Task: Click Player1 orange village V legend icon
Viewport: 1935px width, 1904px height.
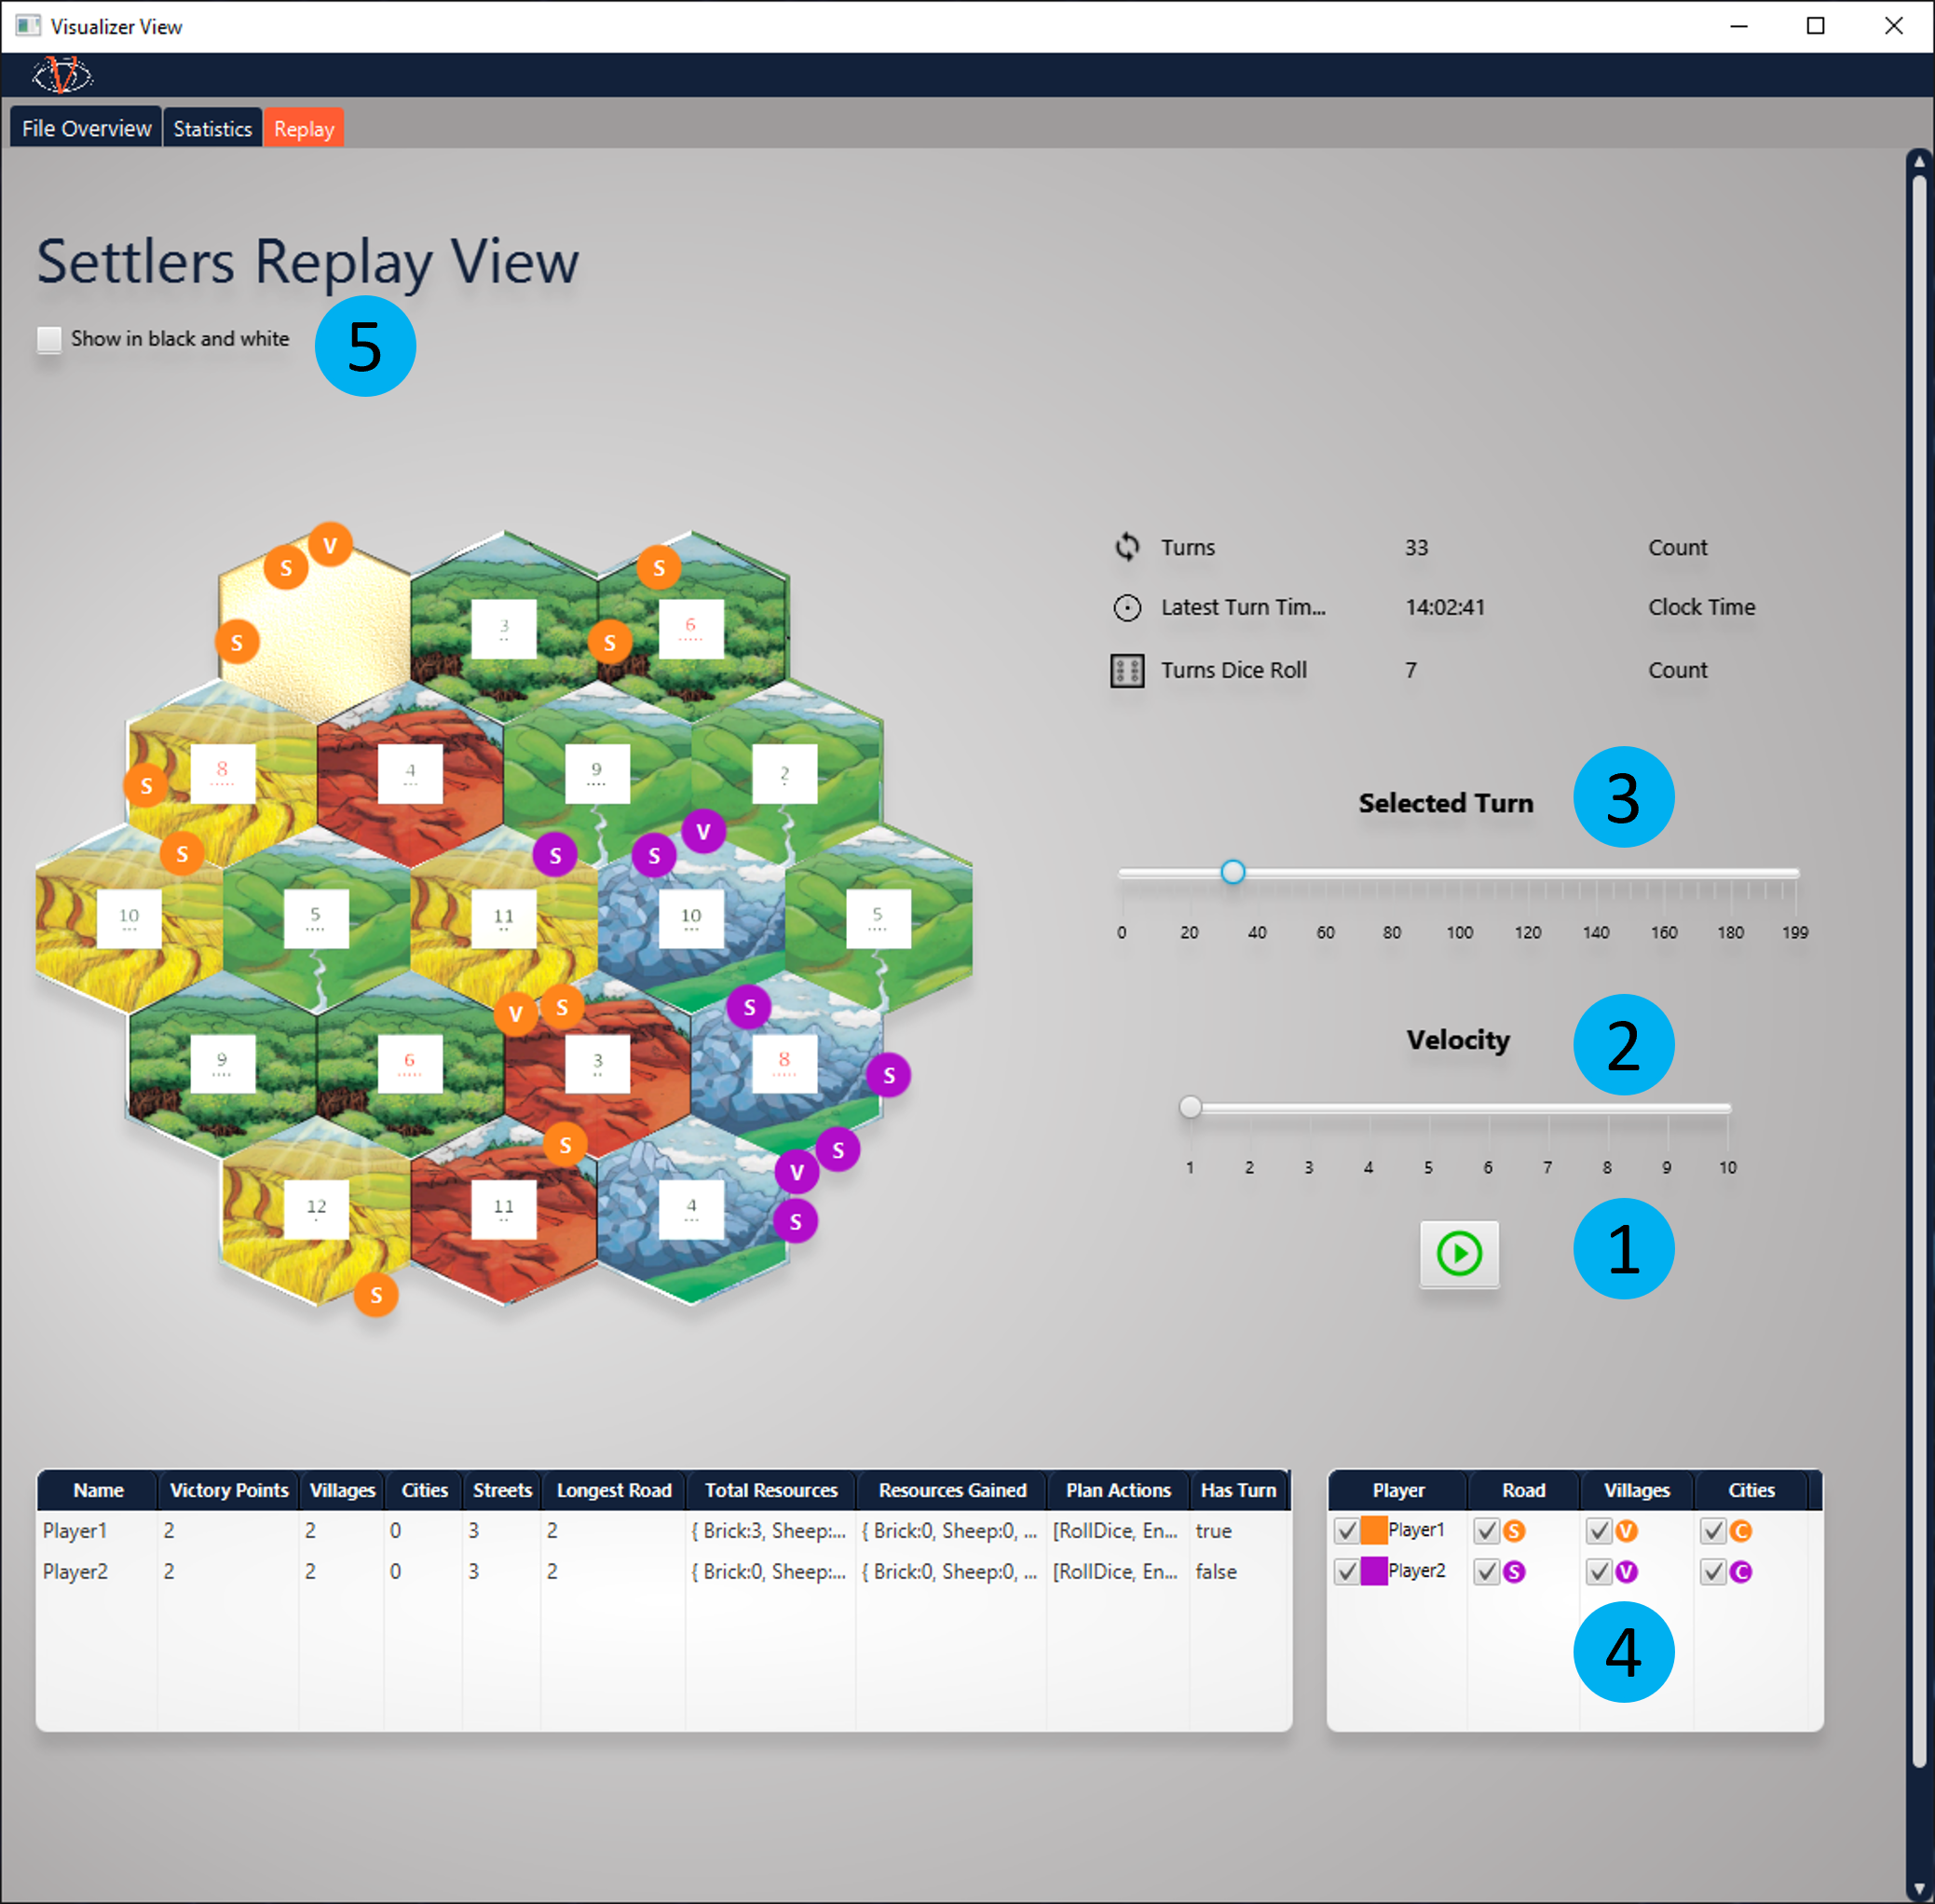Action: [1627, 1530]
